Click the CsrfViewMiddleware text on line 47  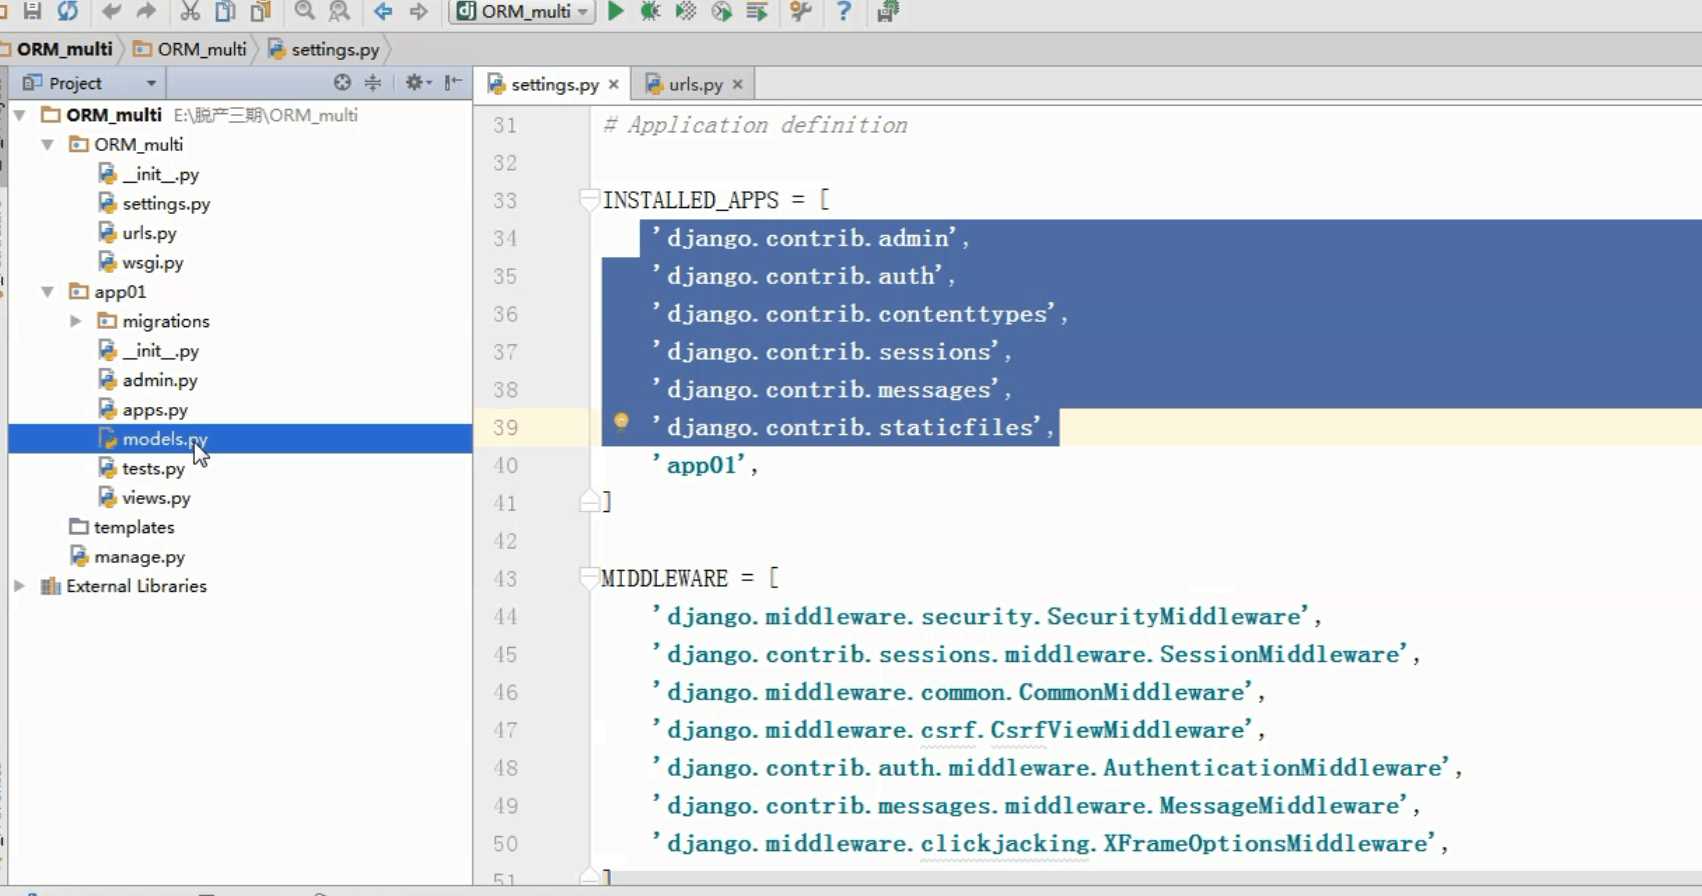point(1118,730)
